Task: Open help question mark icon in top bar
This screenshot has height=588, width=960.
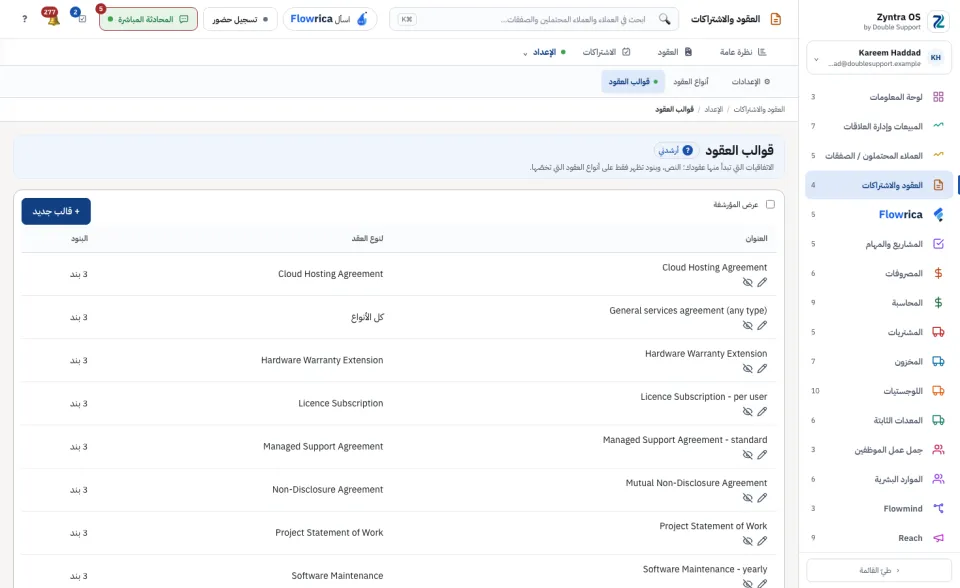Action: (x=24, y=19)
